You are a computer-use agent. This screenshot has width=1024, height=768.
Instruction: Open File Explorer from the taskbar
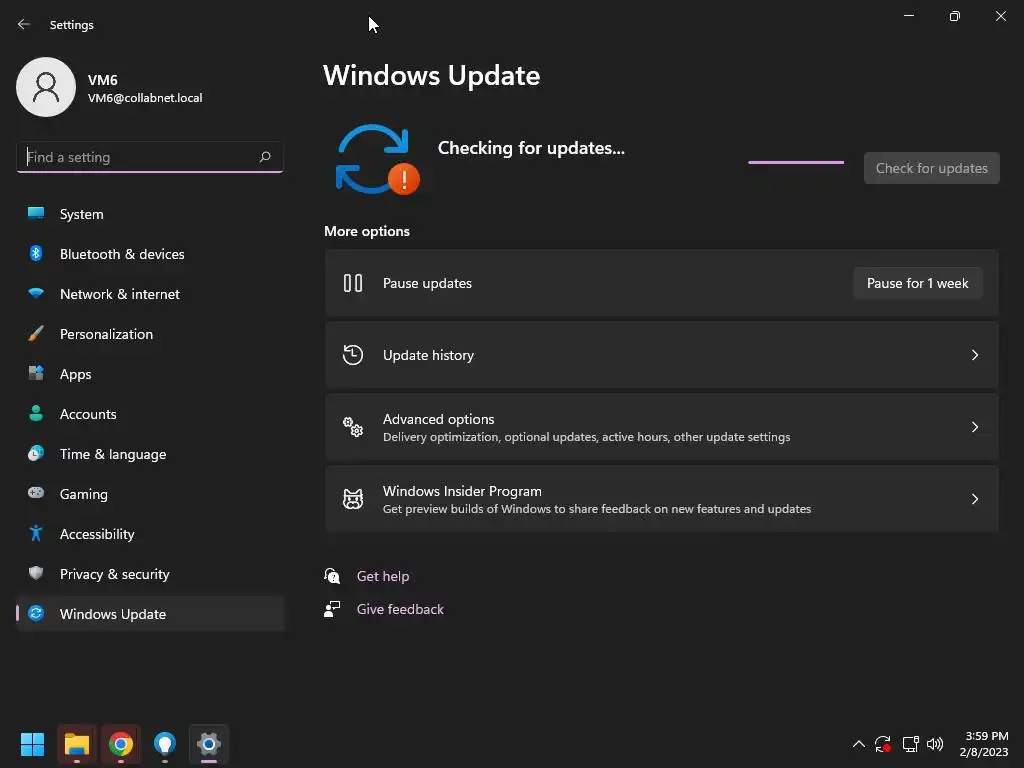tap(76, 744)
